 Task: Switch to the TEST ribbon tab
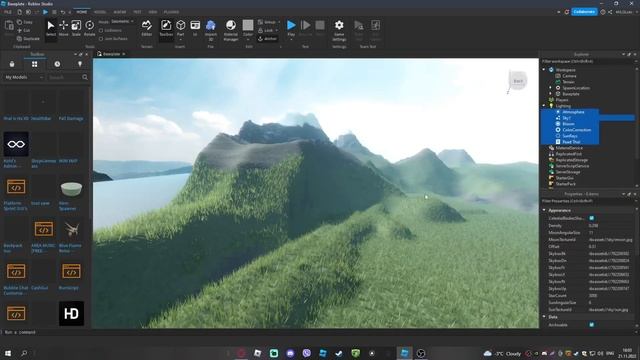[138, 12]
